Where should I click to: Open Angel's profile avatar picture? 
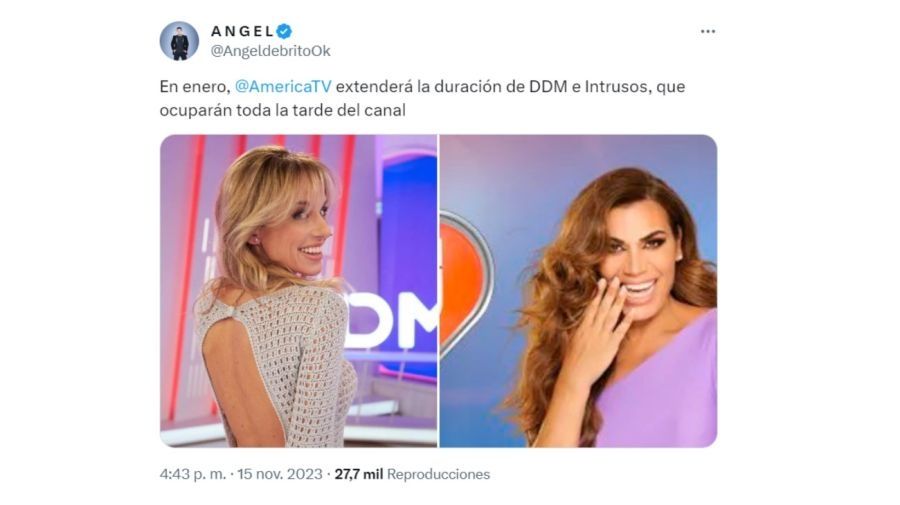pos(179,41)
